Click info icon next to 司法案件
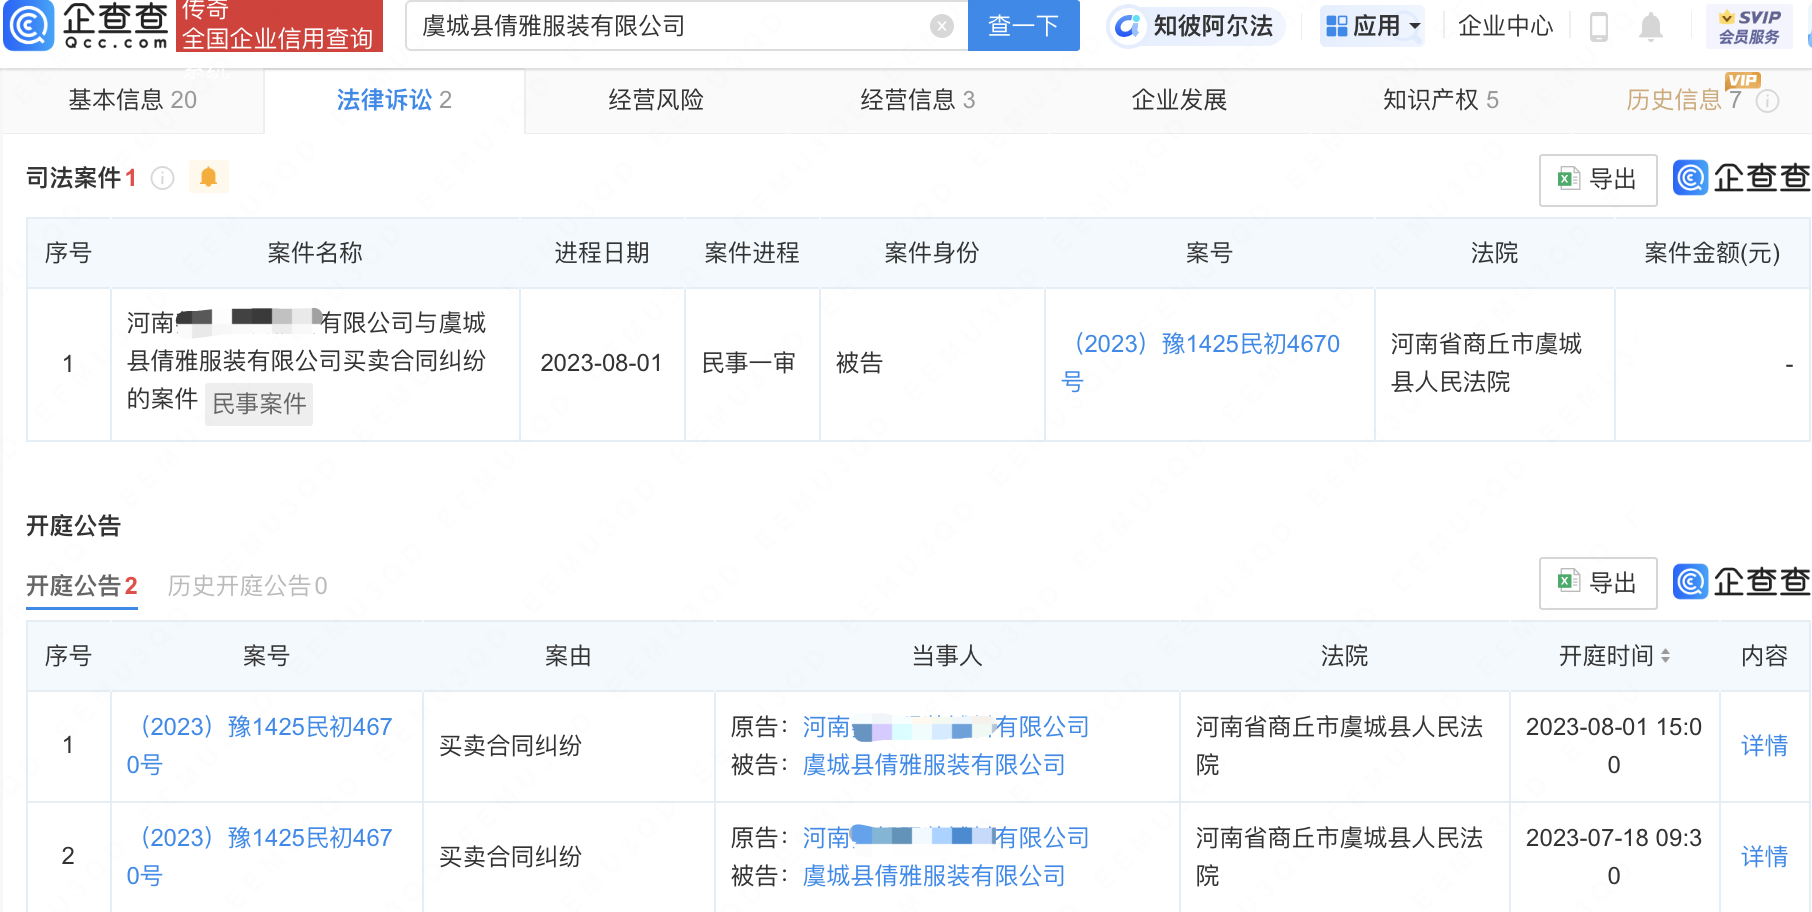Viewport: 1812px width, 912px height. pos(162,178)
